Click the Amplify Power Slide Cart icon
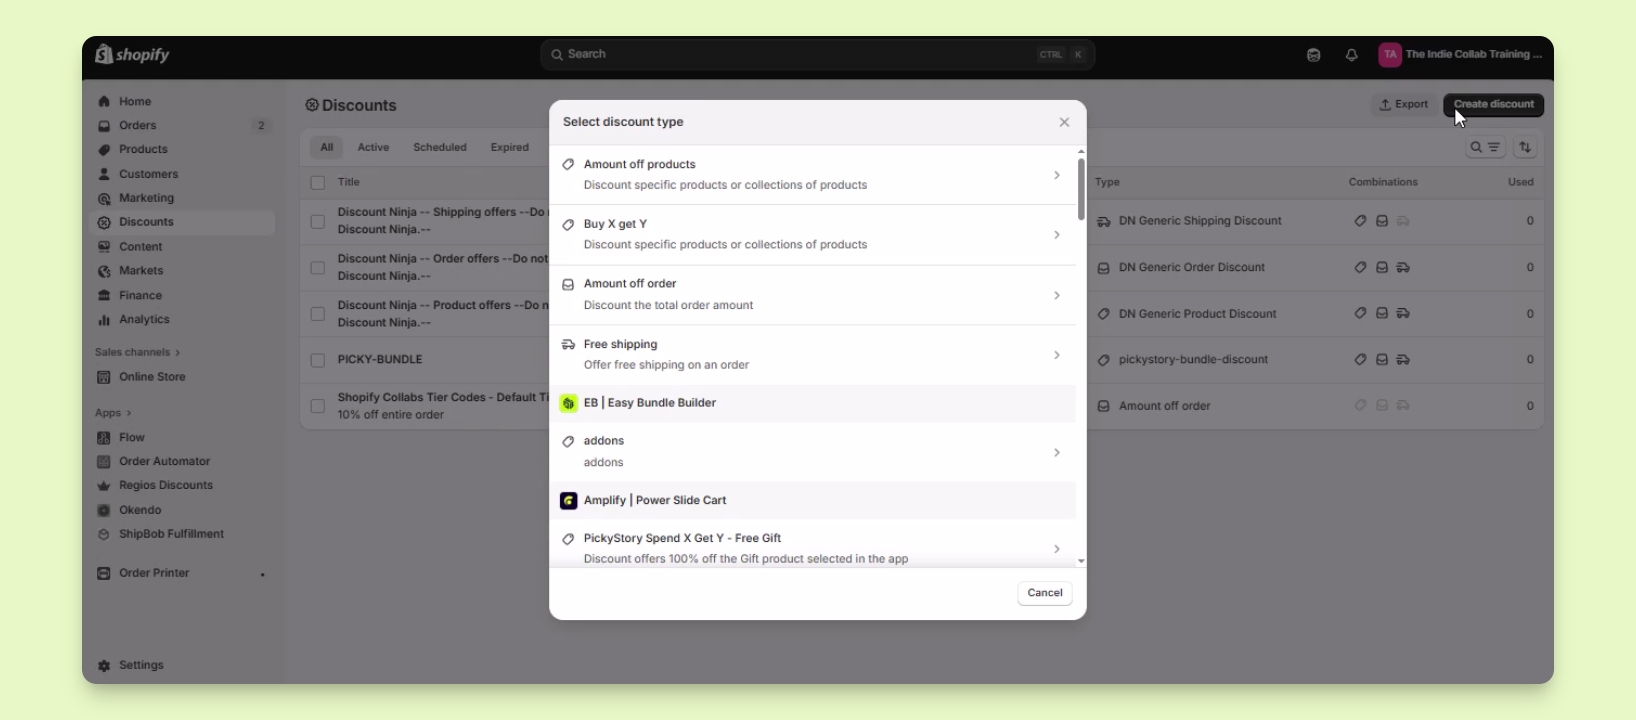1636x720 pixels. pyautogui.click(x=568, y=501)
